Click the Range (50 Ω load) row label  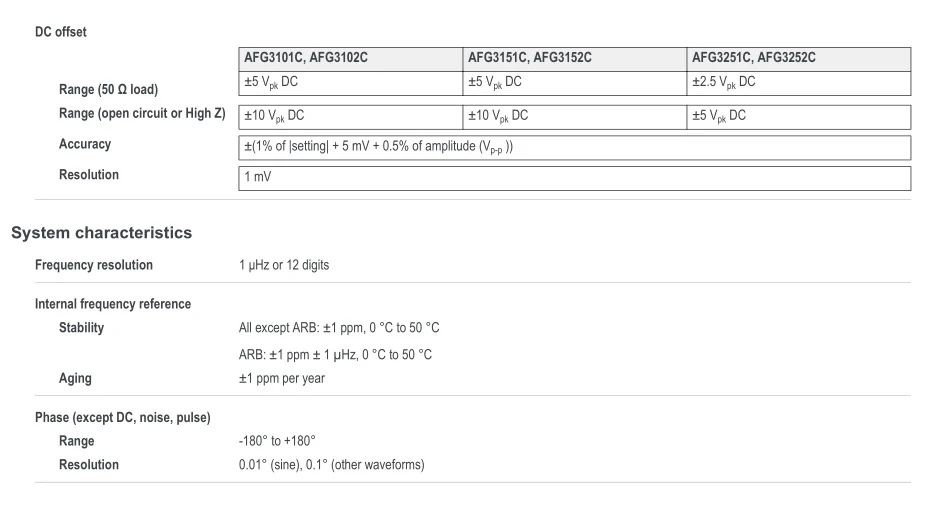[108, 90]
